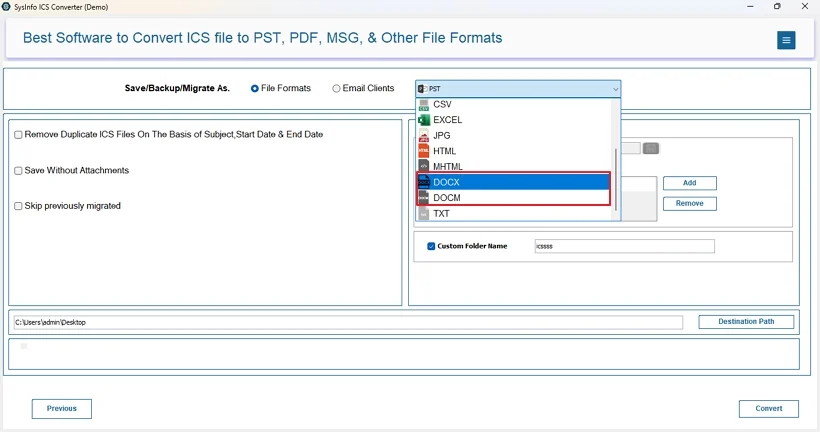The width and height of the screenshot is (820, 432).
Task: Start conversion with Convert button
Action: click(x=769, y=408)
